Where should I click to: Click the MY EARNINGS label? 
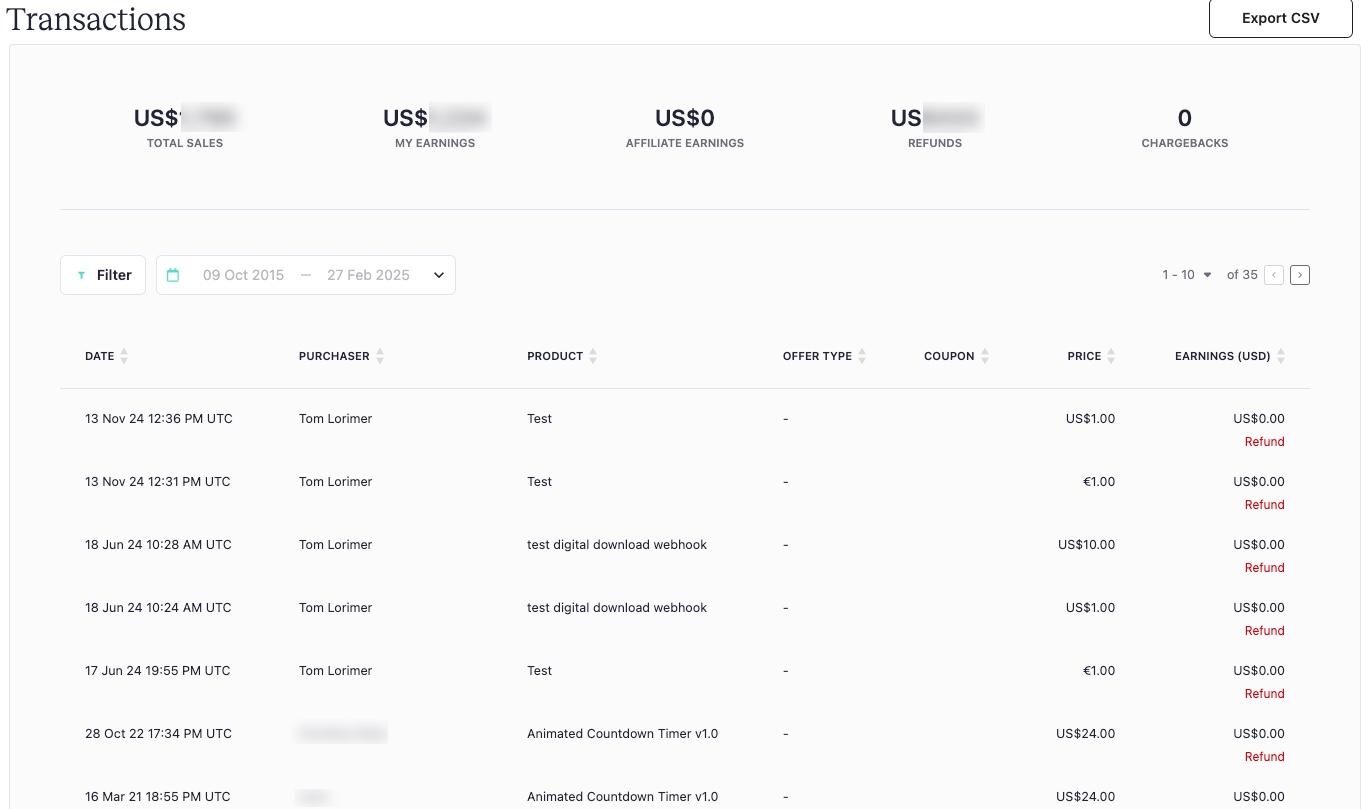(435, 143)
